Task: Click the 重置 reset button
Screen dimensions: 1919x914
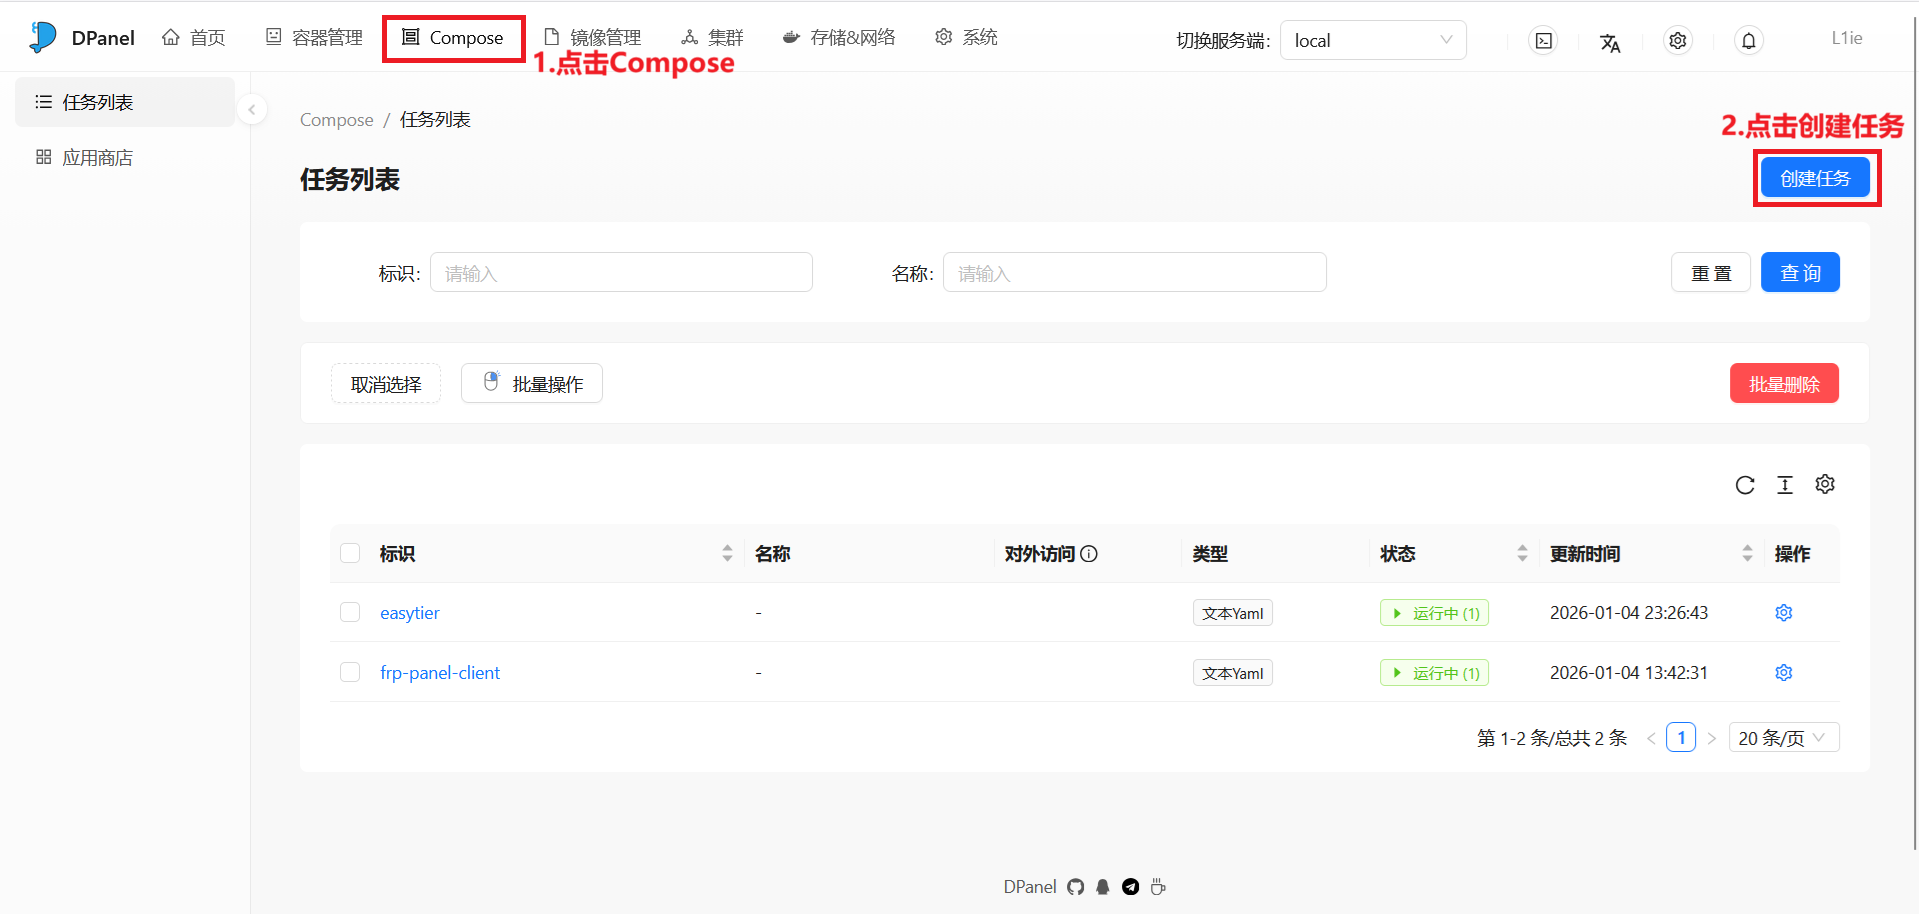Action: (x=1711, y=272)
